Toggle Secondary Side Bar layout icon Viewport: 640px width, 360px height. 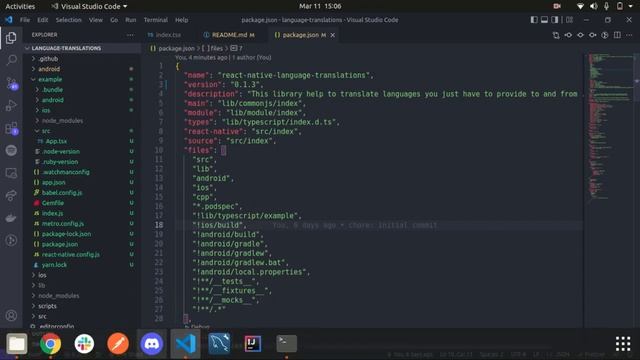pos(554,20)
